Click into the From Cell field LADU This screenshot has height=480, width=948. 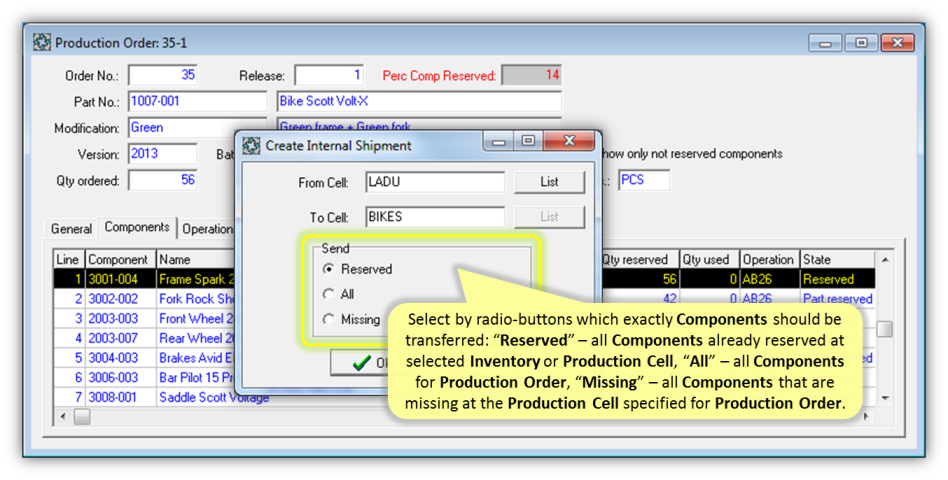point(435,182)
